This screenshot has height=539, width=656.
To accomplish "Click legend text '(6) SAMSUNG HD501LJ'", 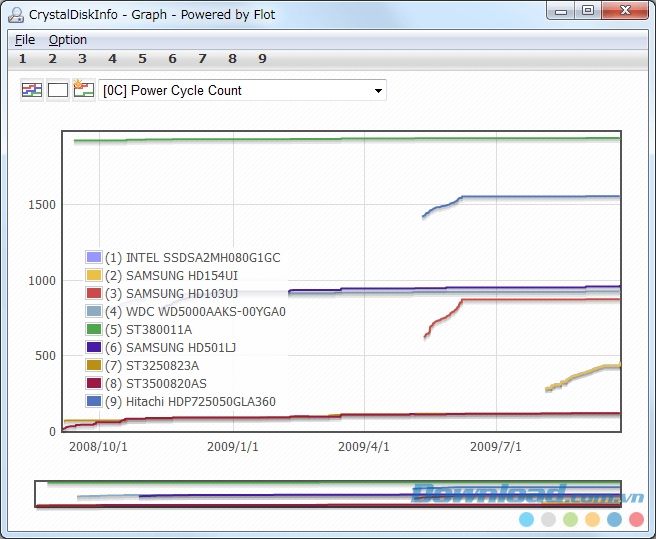I will click(x=171, y=348).
